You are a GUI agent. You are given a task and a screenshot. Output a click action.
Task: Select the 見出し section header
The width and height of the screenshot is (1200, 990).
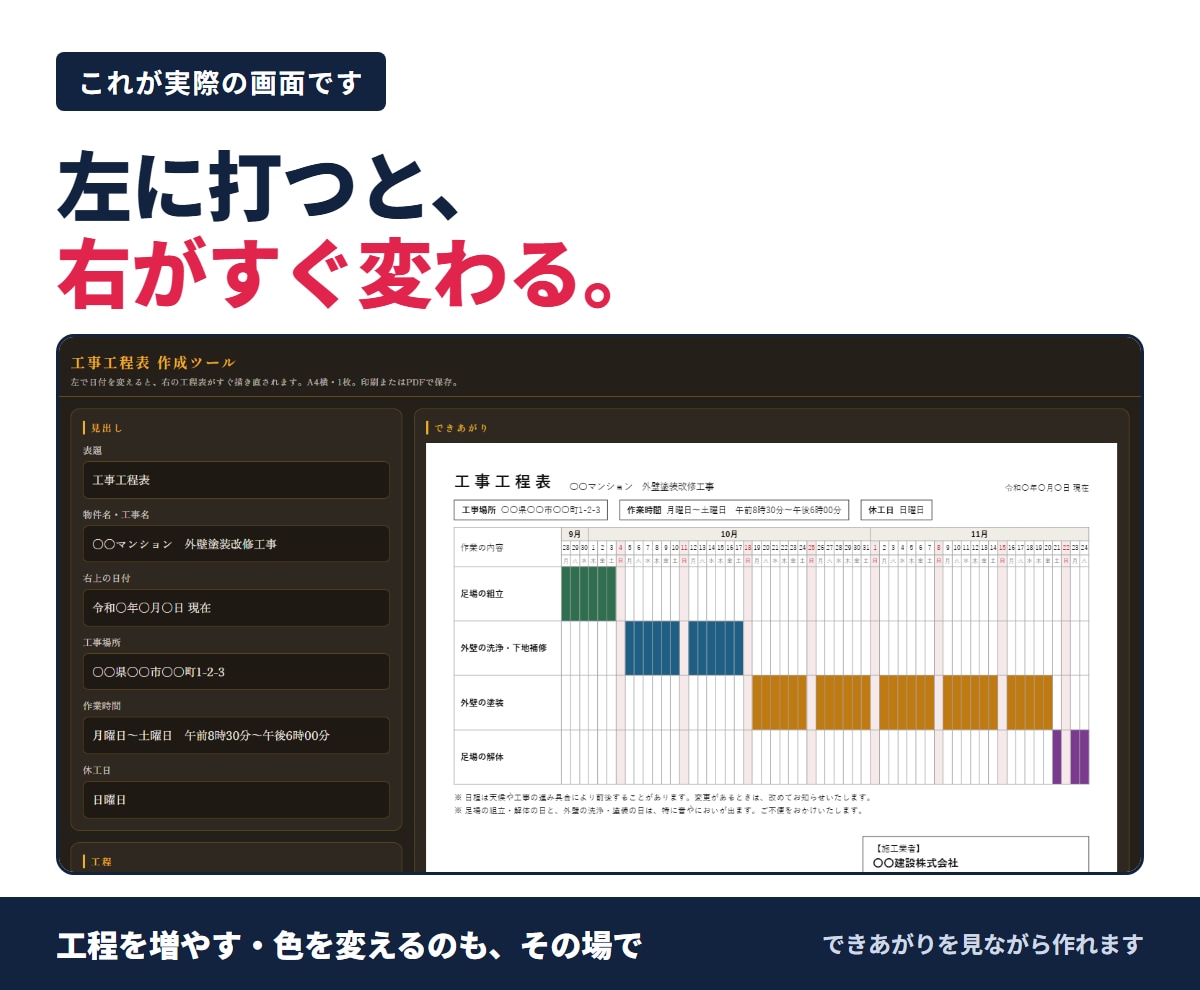click(107, 428)
